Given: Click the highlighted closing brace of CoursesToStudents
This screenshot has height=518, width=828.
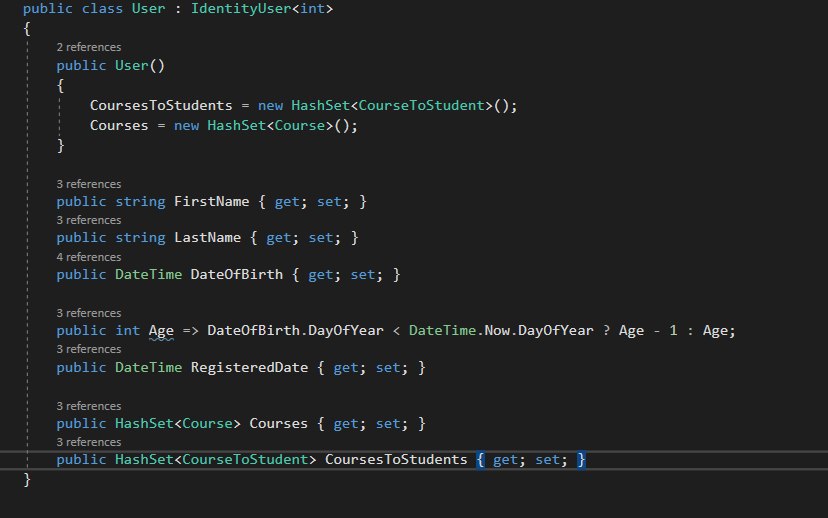Looking at the screenshot, I should (x=581, y=459).
